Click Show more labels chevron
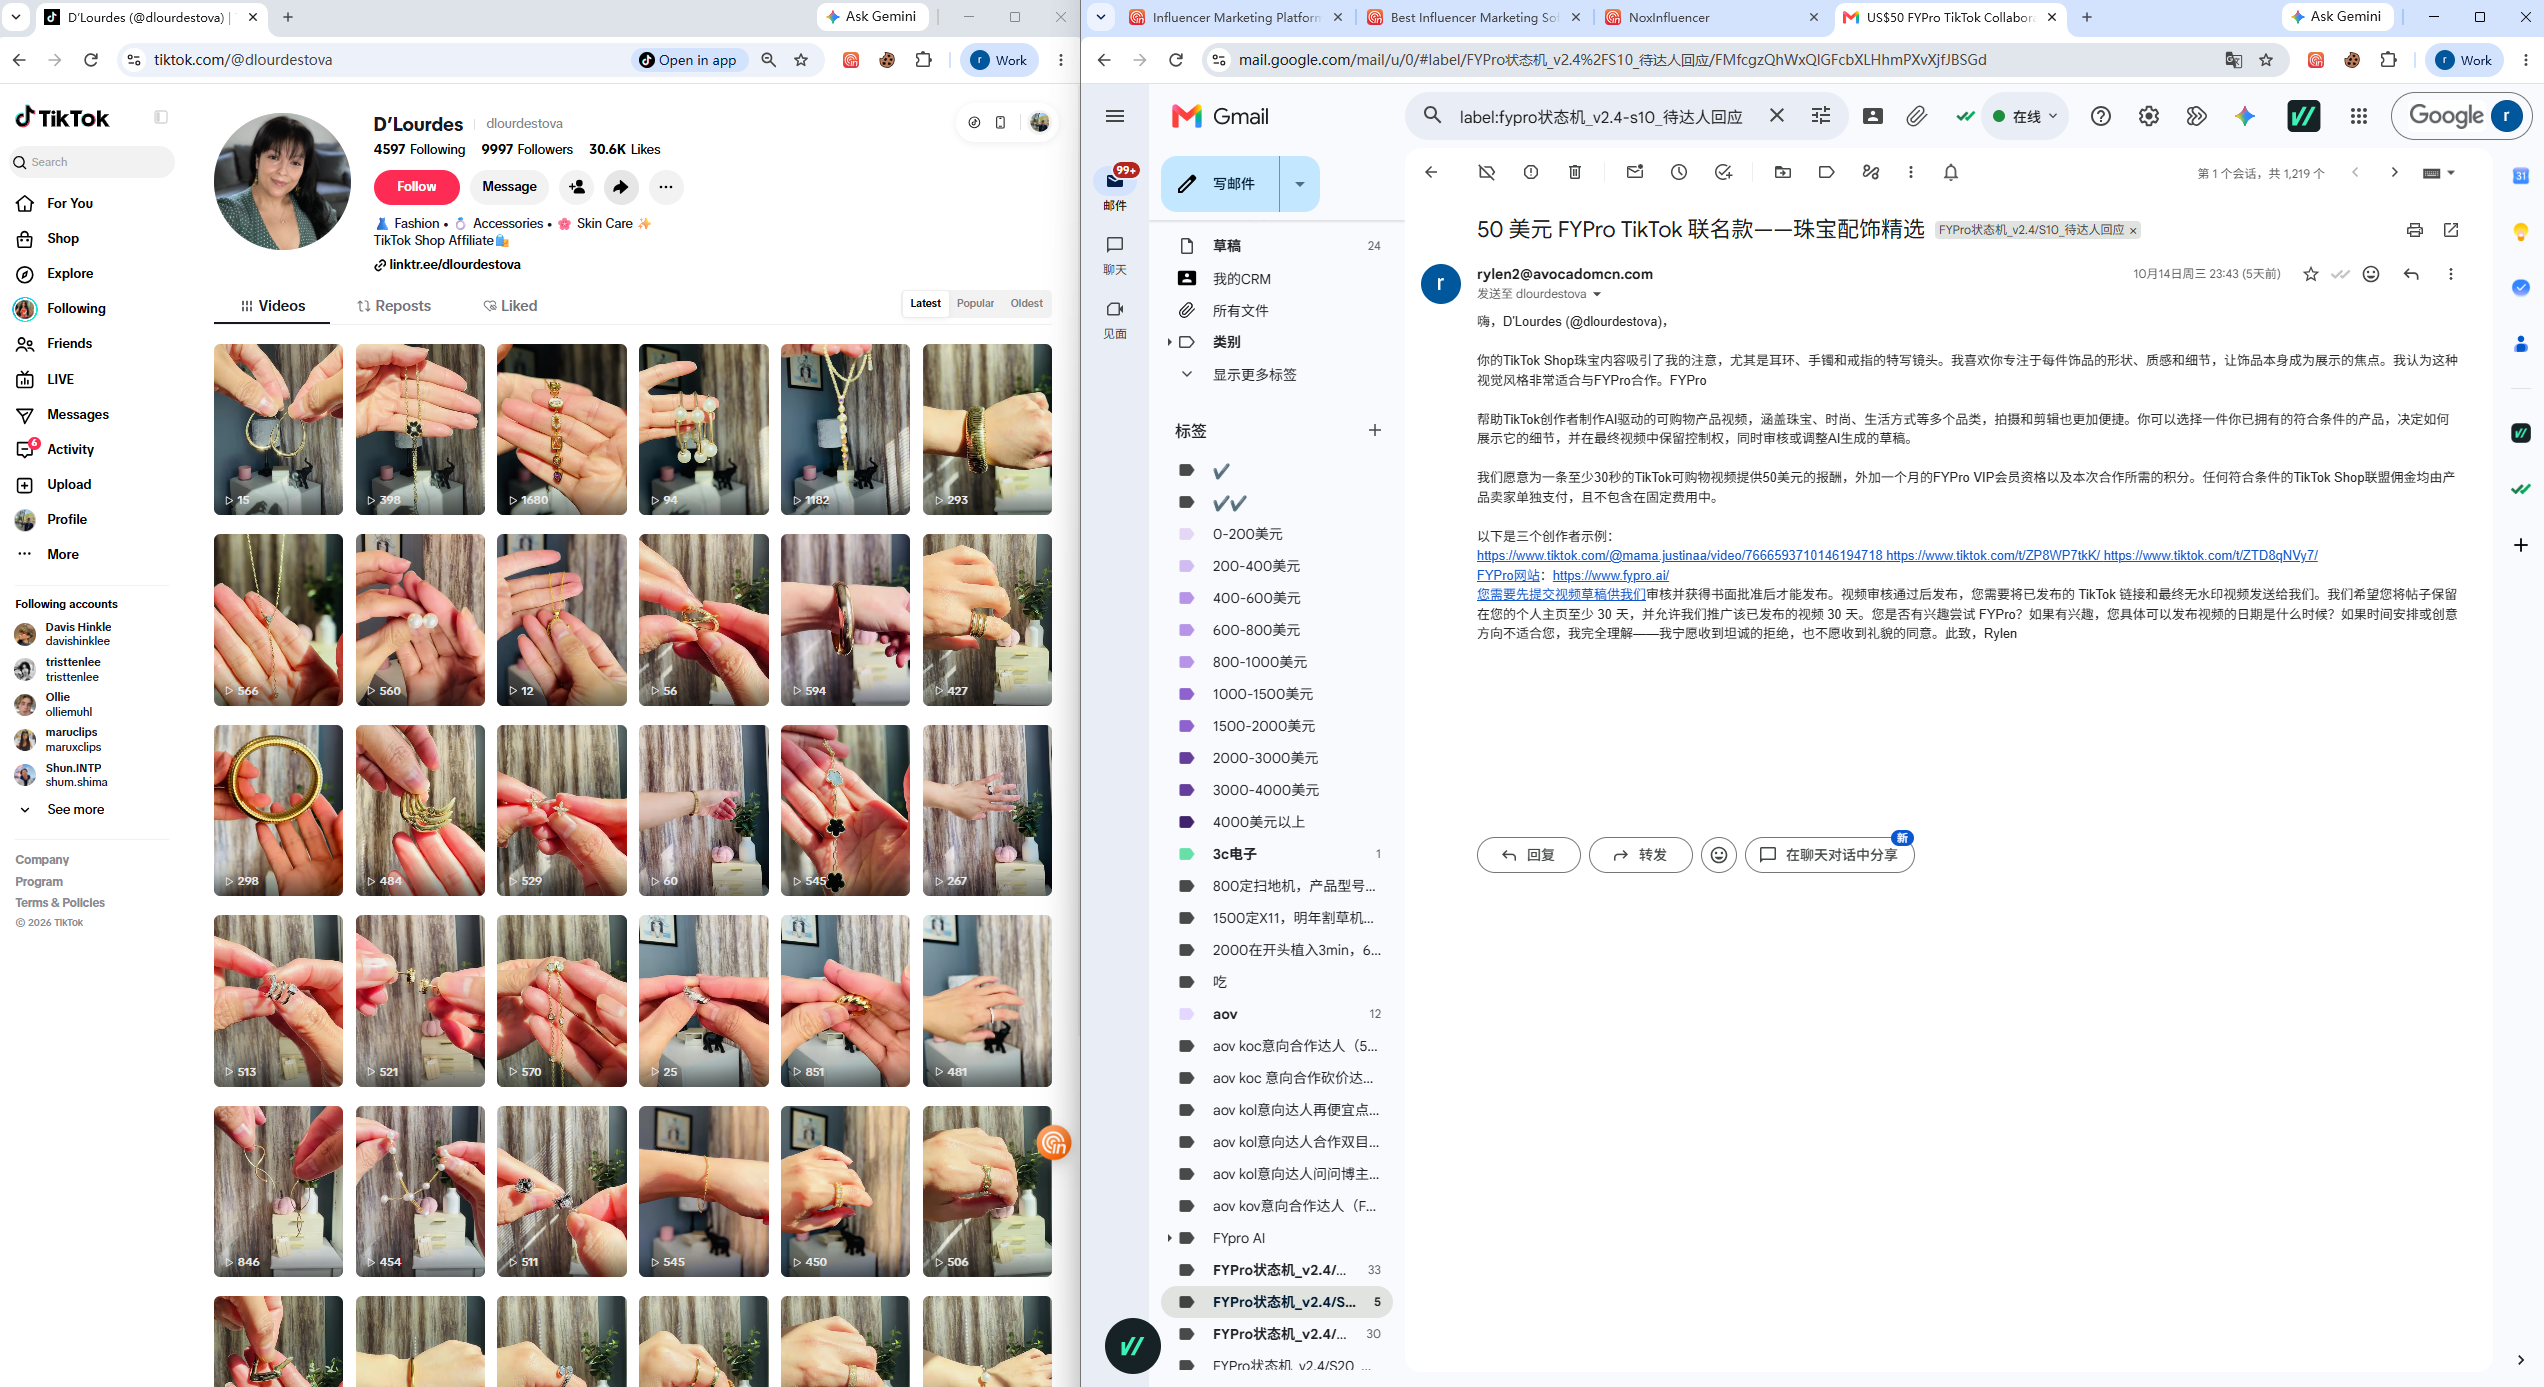The image size is (2544, 1387). [x=1187, y=374]
